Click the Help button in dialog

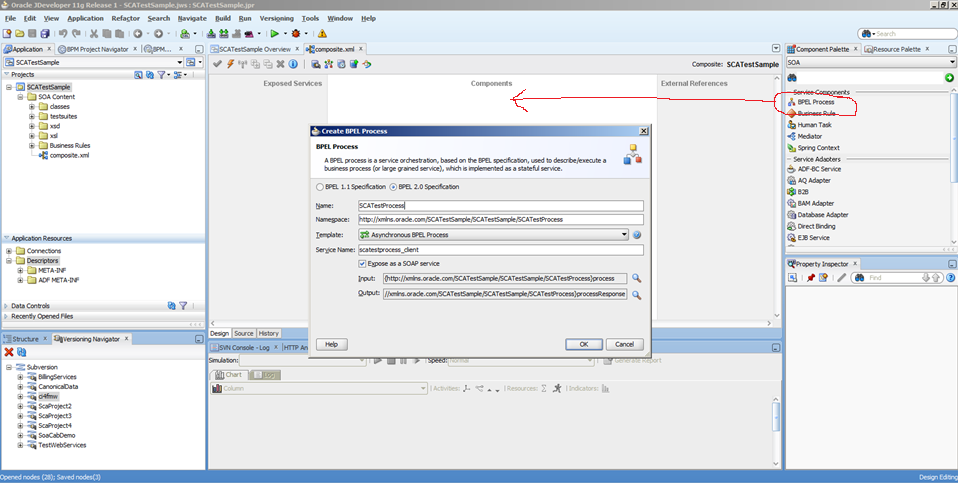click(331, 344)
